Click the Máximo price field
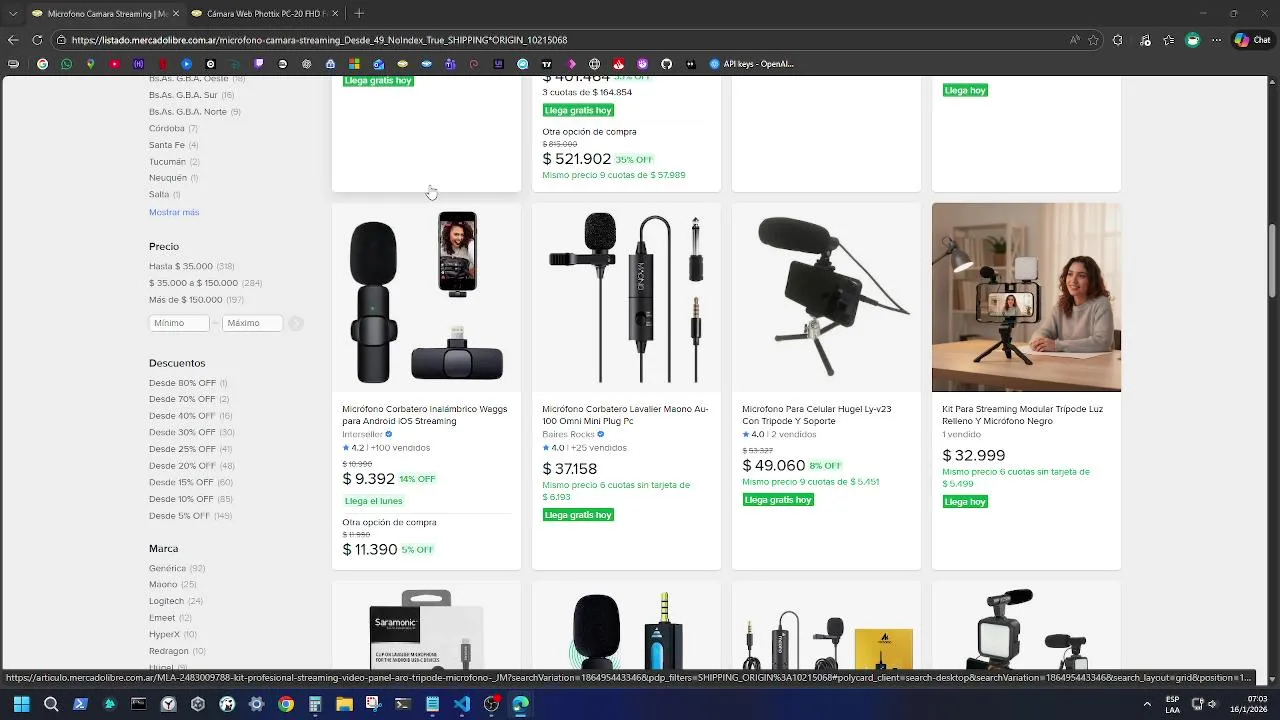This screenshot has height=720, width=1280. 252,323
